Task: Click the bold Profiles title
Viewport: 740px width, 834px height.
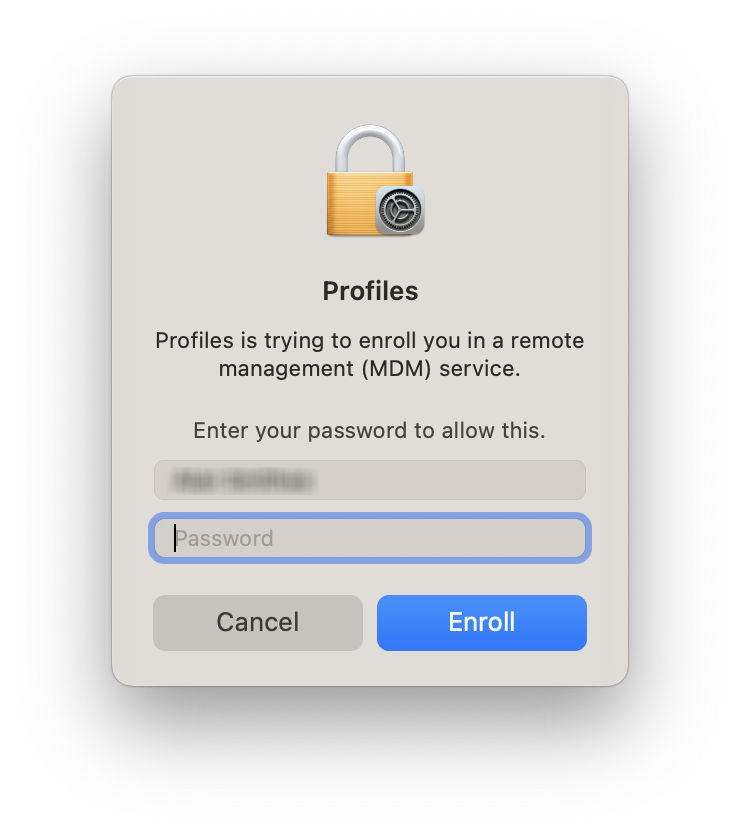Action: point(370,291)
